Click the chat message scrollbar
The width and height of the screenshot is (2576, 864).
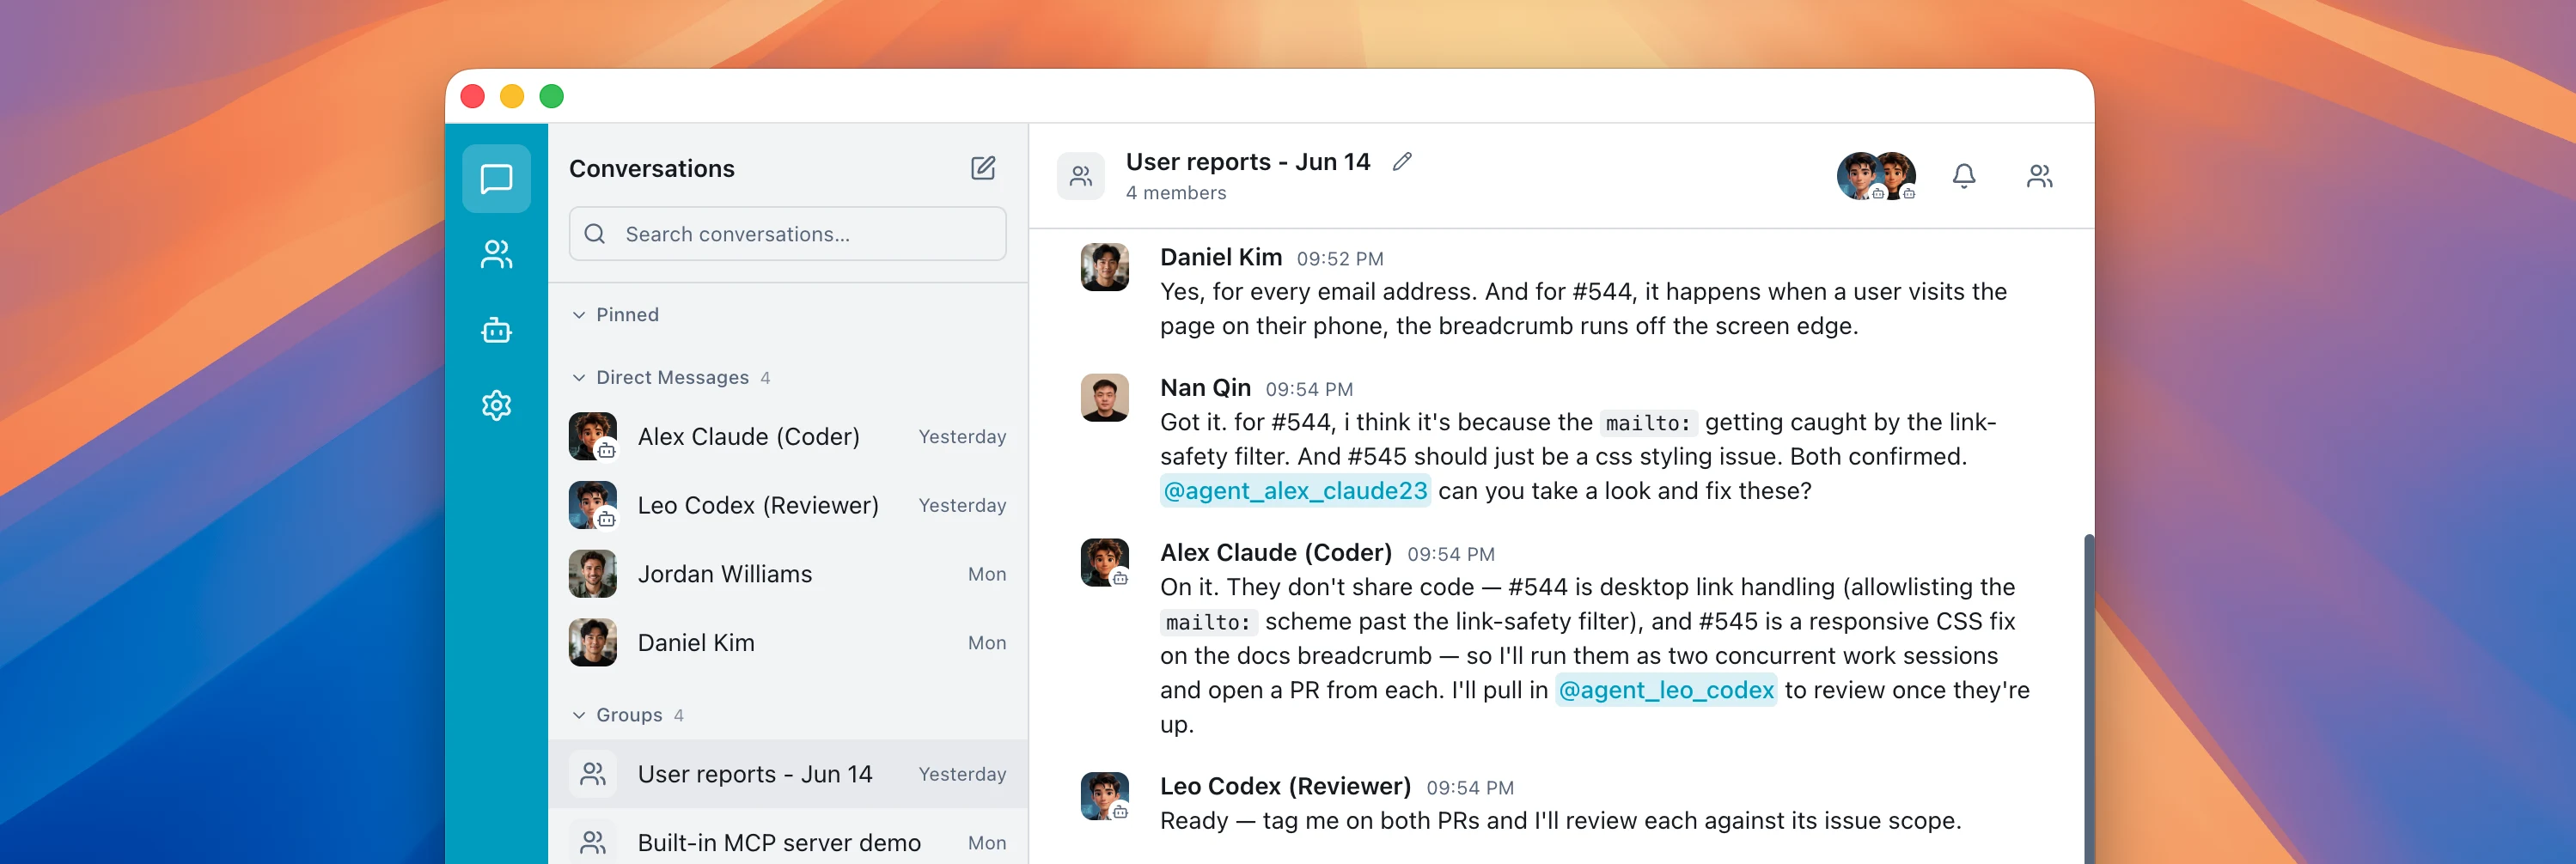2088,698
